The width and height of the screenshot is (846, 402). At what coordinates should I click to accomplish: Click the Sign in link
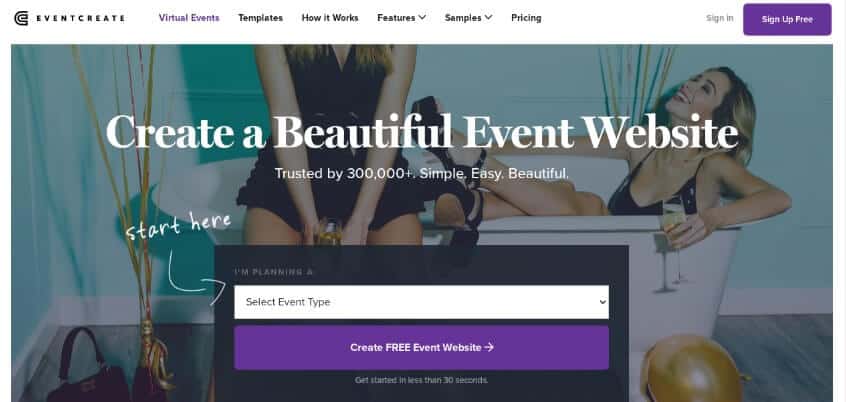click(x=720, y=18)
